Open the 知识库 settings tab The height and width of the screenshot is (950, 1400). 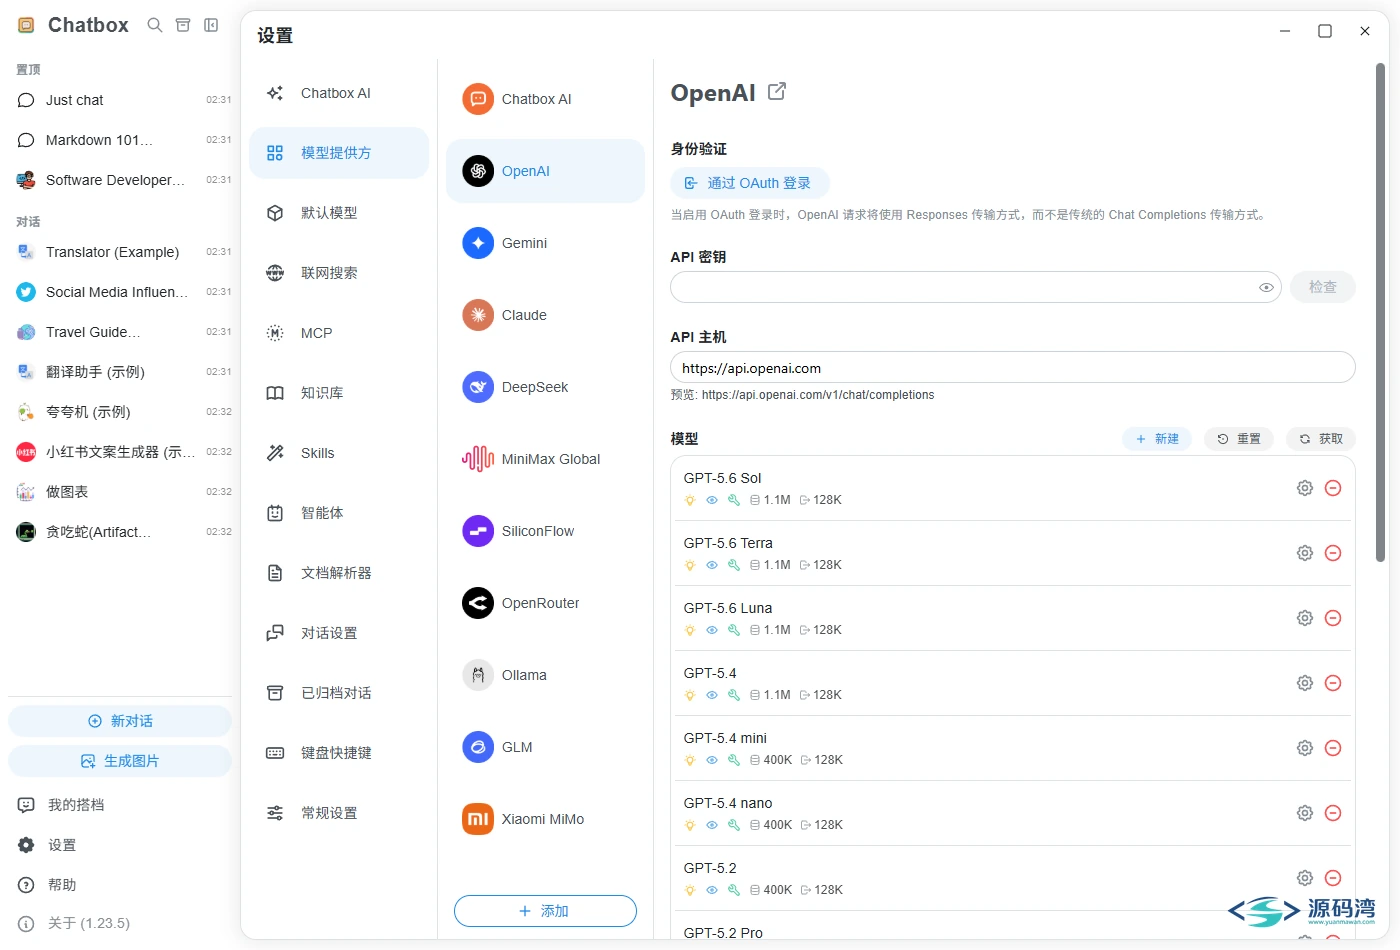(339, 393)
